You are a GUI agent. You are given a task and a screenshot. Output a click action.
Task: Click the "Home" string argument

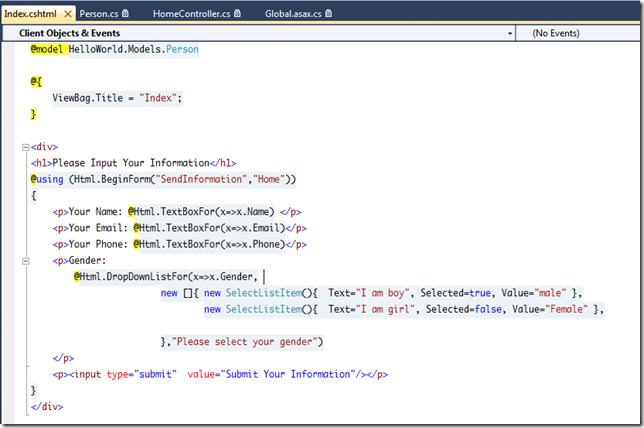tap(269, 179)
